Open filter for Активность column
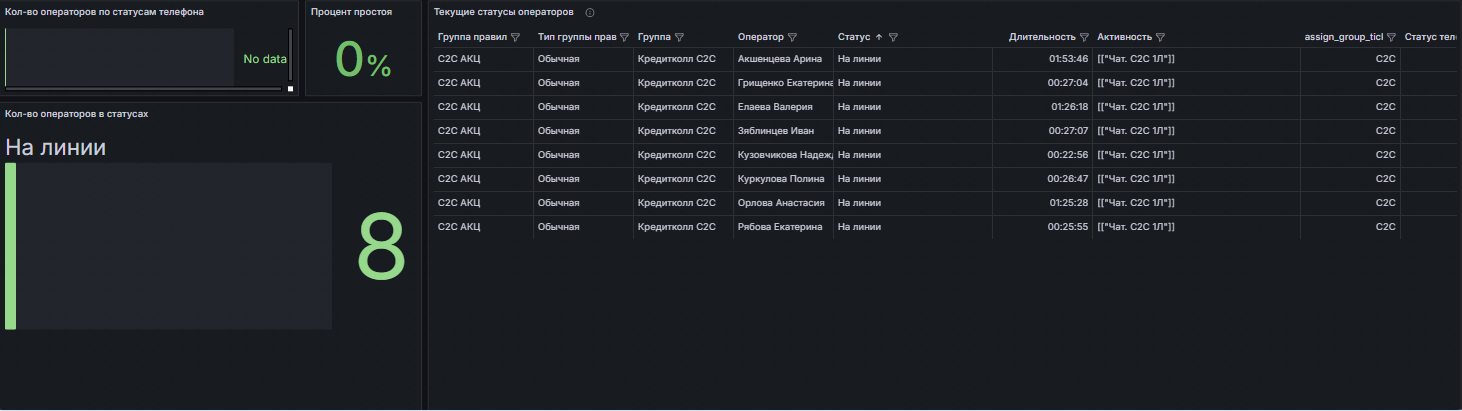The height and width of the screenshot is (411, 1462). point(1160,37)
